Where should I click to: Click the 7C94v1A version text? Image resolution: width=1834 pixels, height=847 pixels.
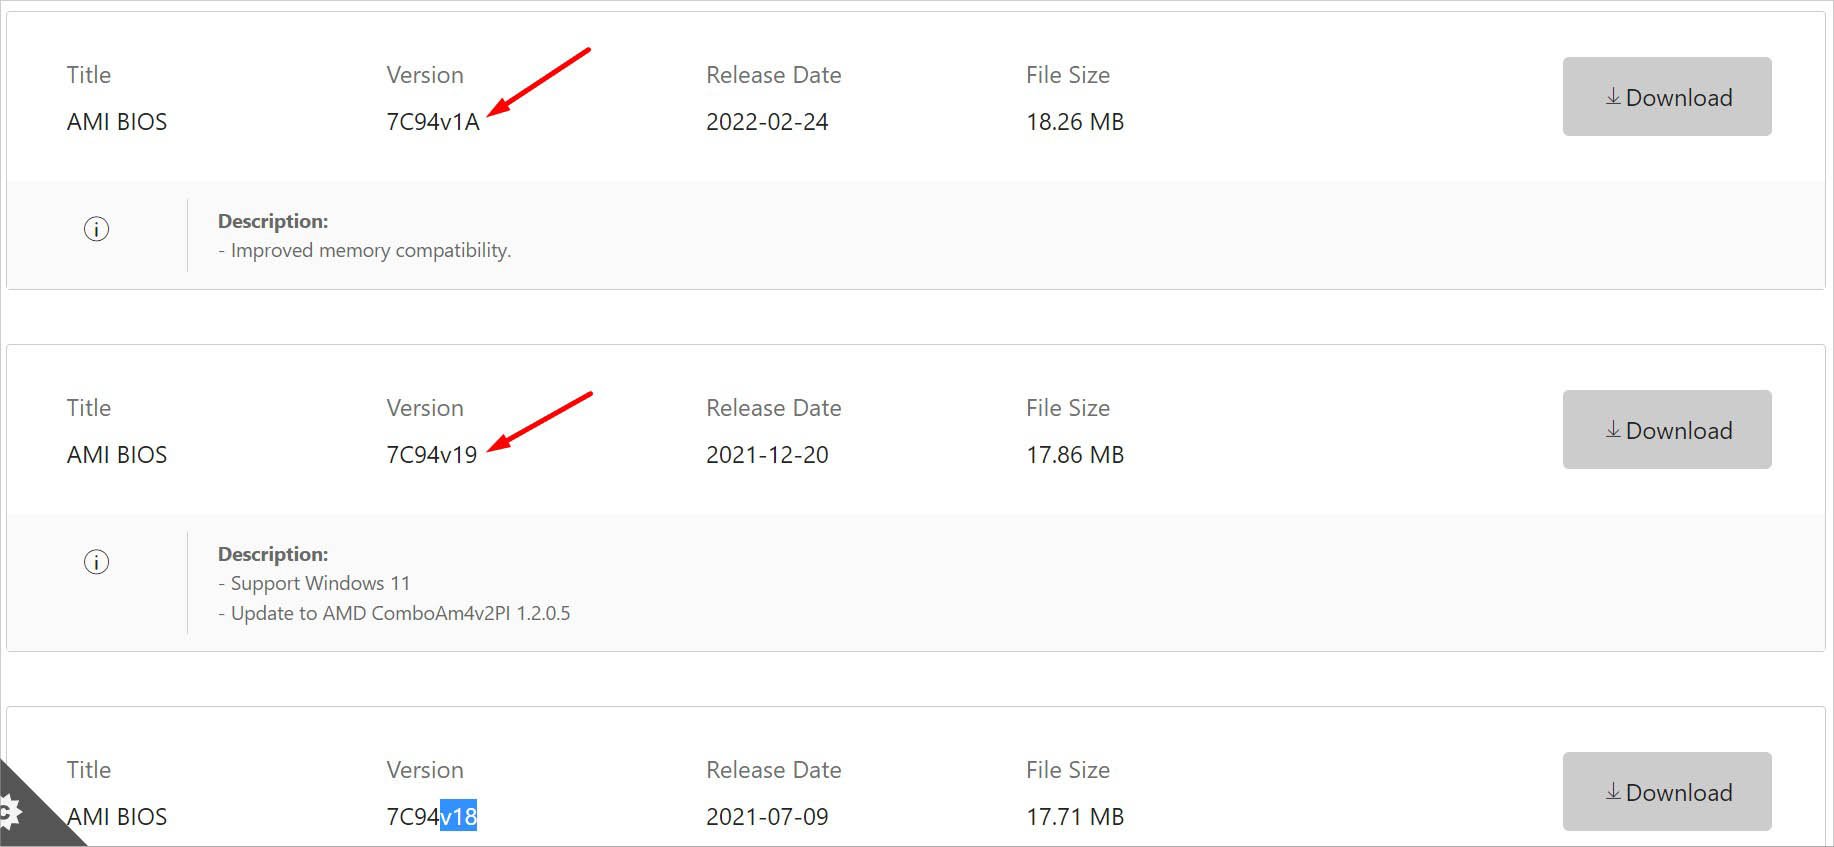433,122
